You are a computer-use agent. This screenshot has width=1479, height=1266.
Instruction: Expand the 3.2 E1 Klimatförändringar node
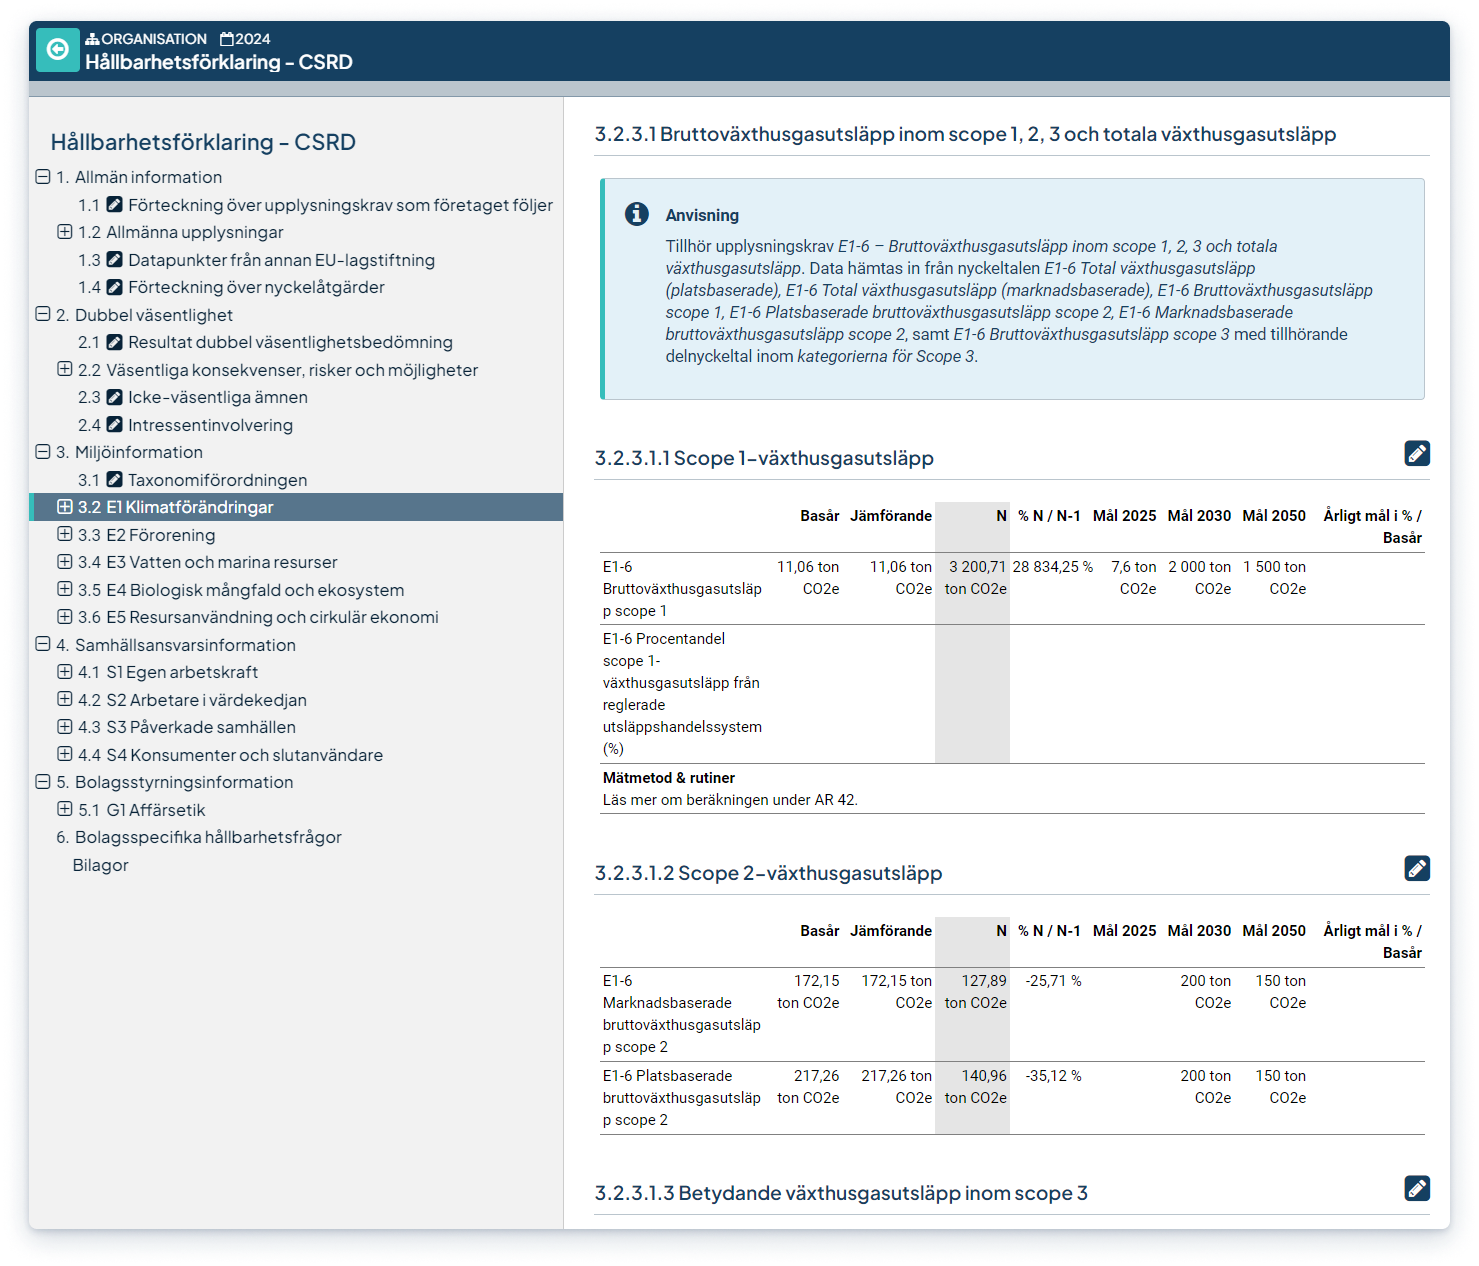pos(65,506)
